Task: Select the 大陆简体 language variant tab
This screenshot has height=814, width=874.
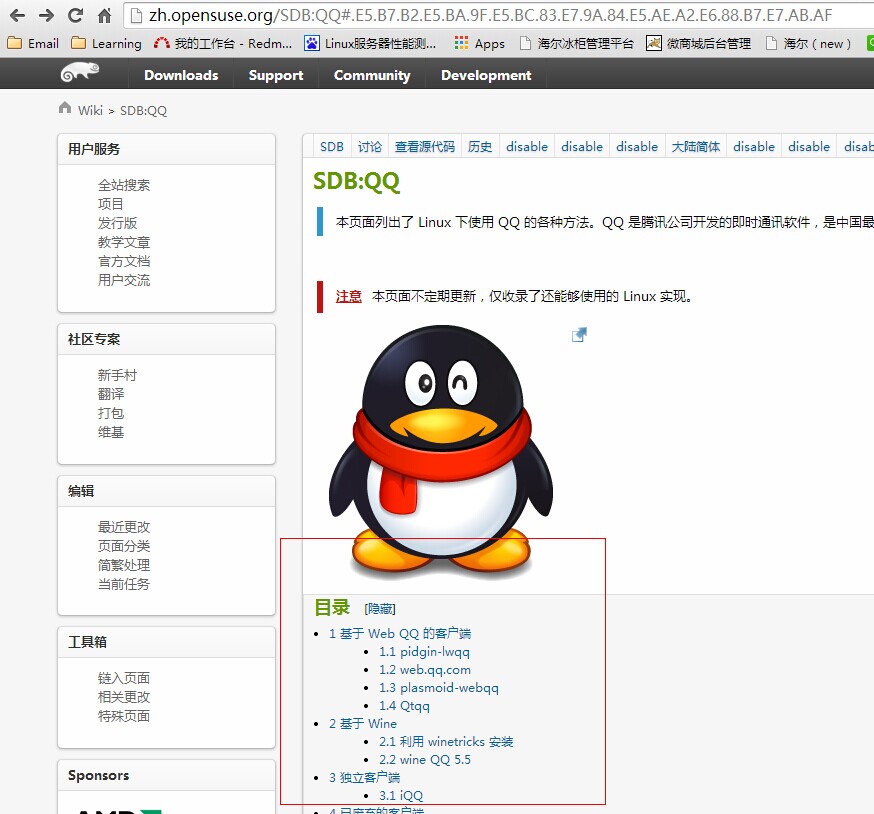Action: 696,147
